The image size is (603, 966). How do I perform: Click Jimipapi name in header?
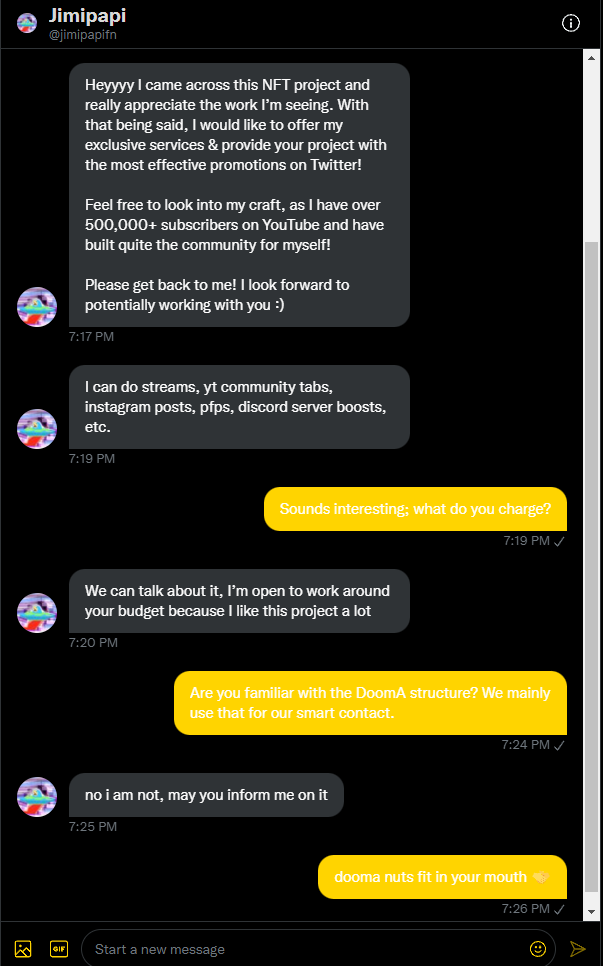click(88, 16)
